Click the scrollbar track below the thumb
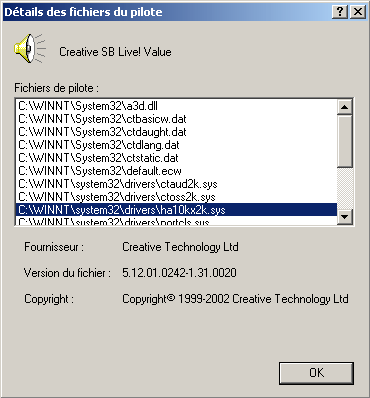The width and height of the screenshot is (370, 398). [345, 188]
